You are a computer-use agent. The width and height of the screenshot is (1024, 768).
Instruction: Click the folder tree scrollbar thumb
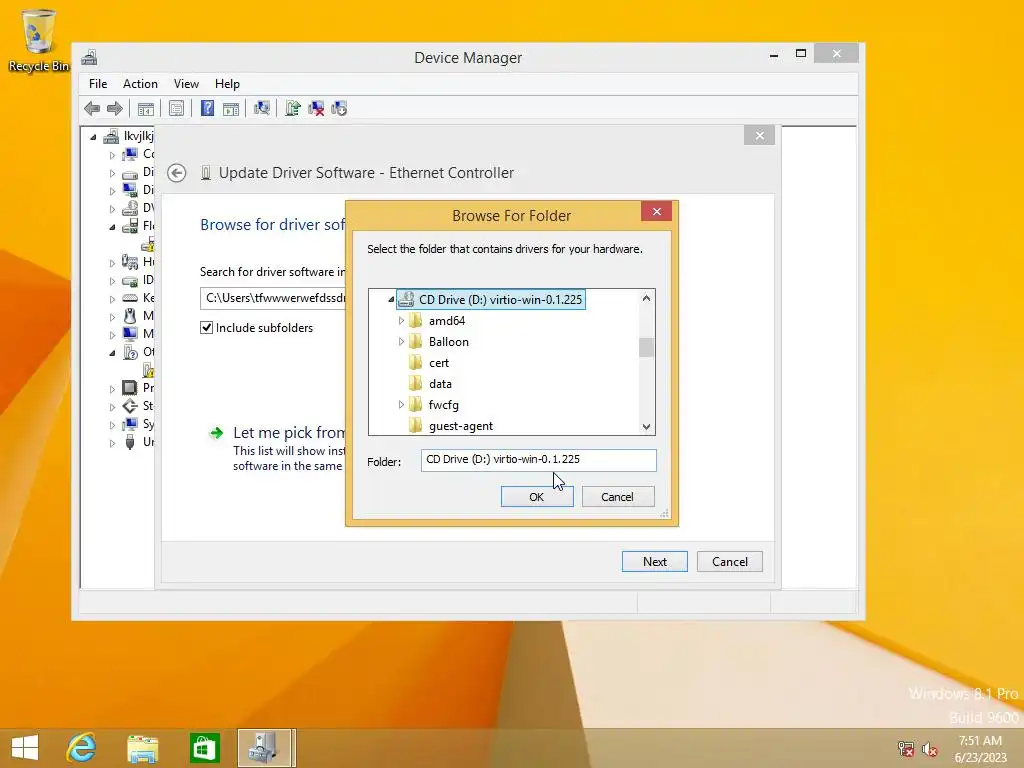647,347
